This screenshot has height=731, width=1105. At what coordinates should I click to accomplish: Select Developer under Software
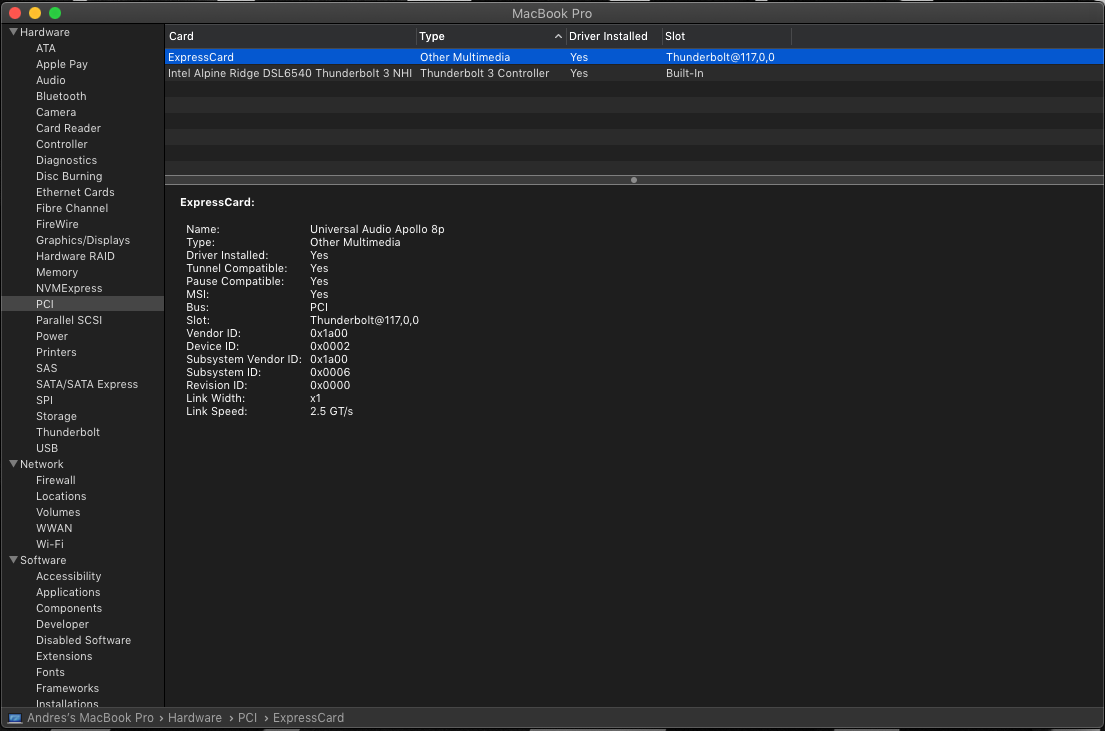(63, 624)
